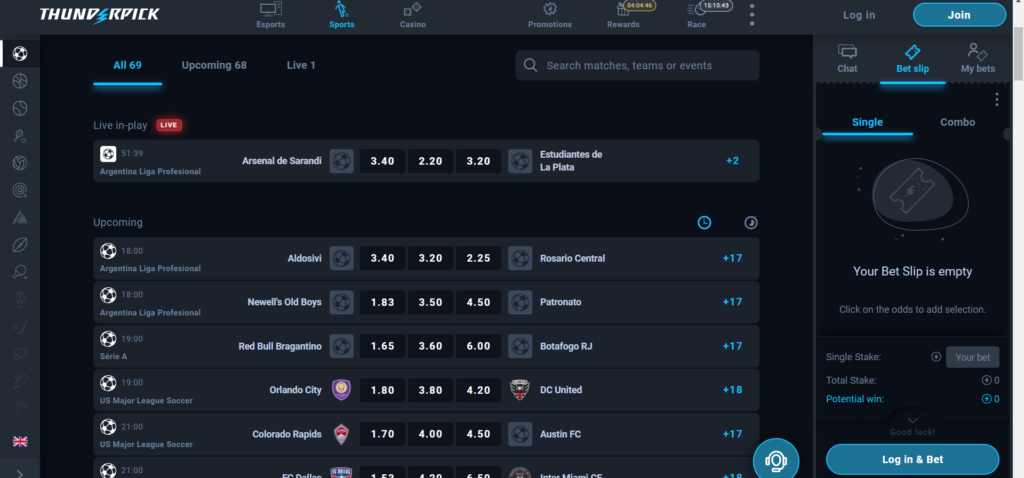Select the soccer ball sidebar icon
Viewport: 1024px width, 478px height.
click(x=20, y=54)
